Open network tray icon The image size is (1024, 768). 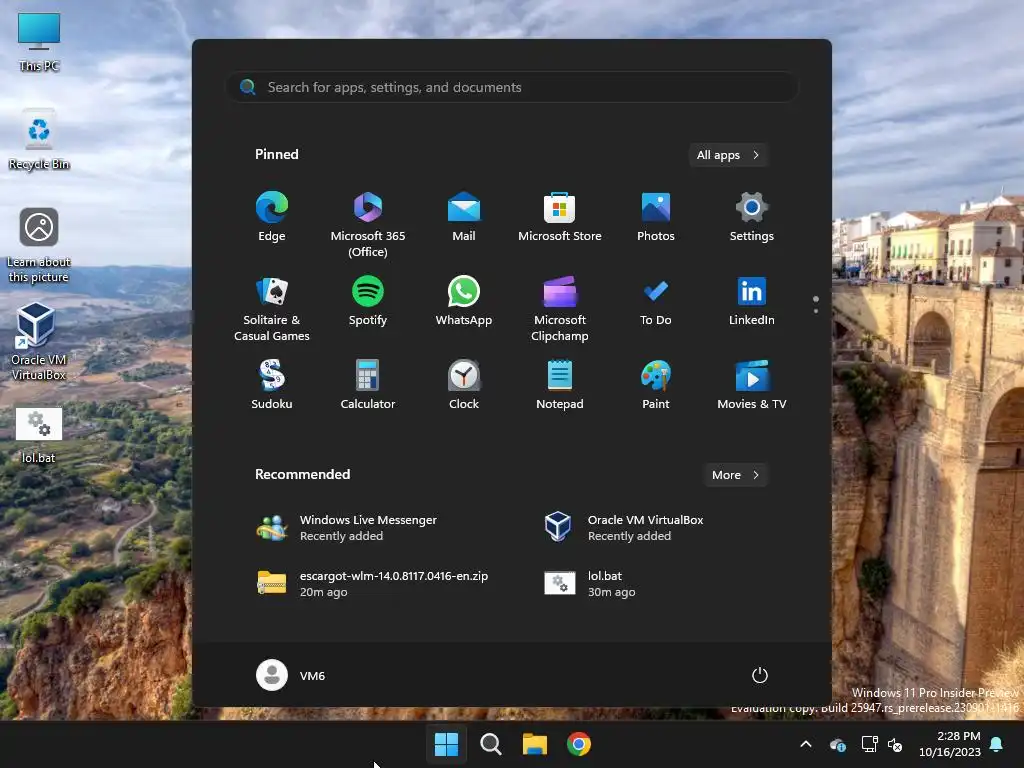tap(869, 744)
